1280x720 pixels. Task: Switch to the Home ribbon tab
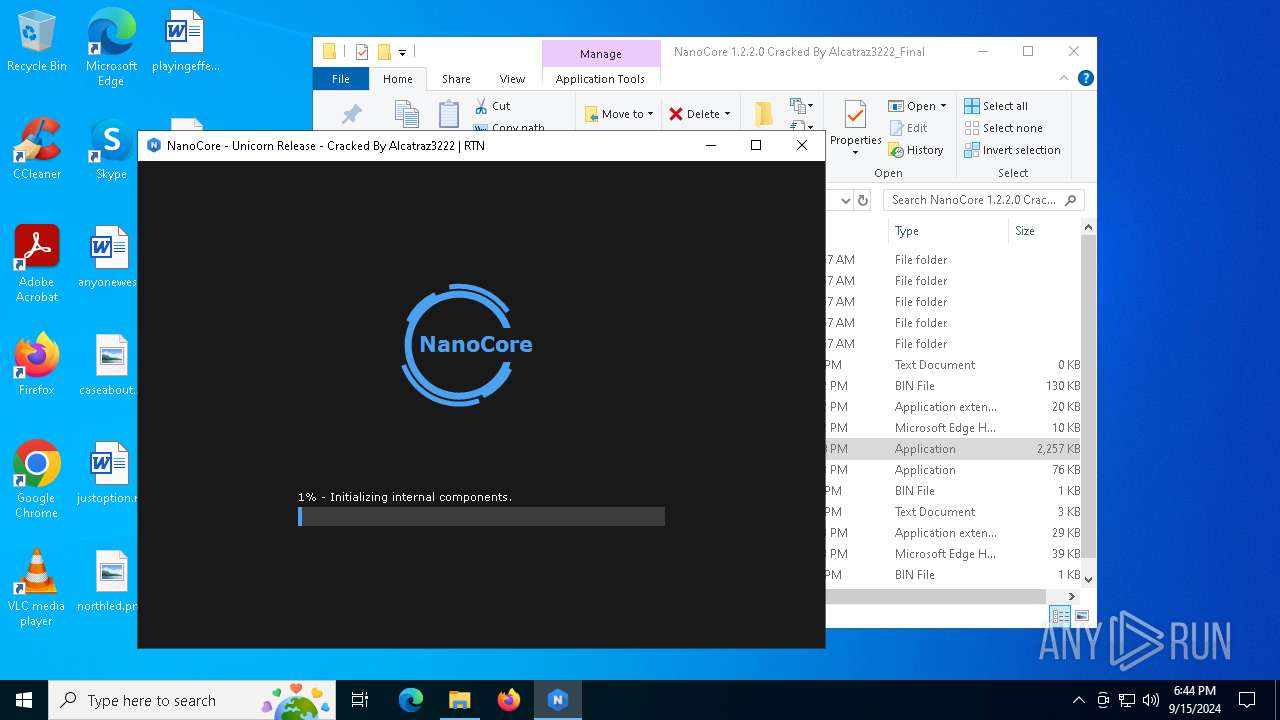tap(398, 79)
